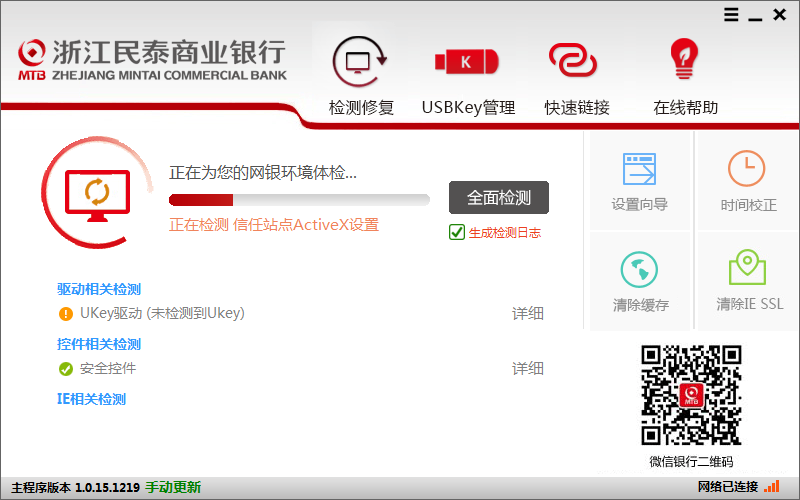Click 清除缓存 clear cache icon
This screenshot has width=800, height=500.
(x=640, y=282)
